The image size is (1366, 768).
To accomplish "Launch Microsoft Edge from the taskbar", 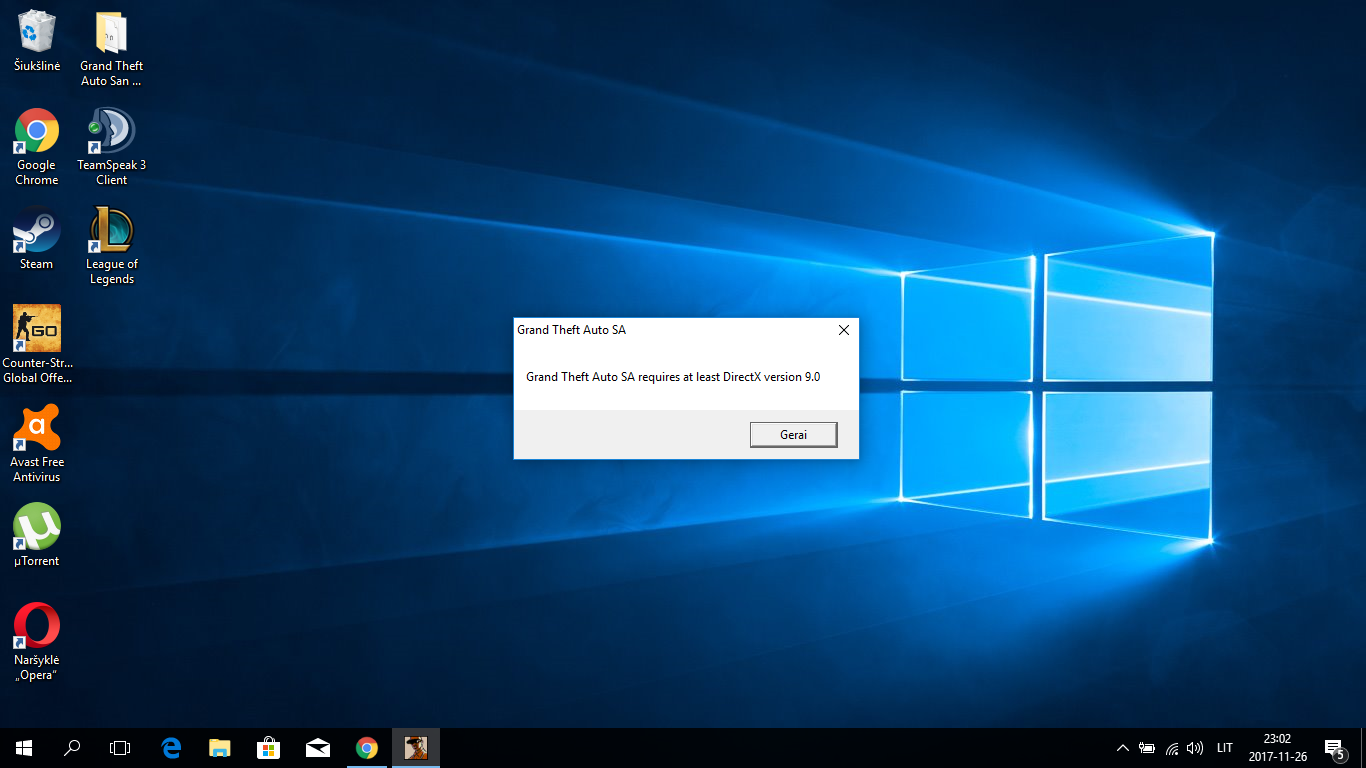I will (x=171, y=748).
